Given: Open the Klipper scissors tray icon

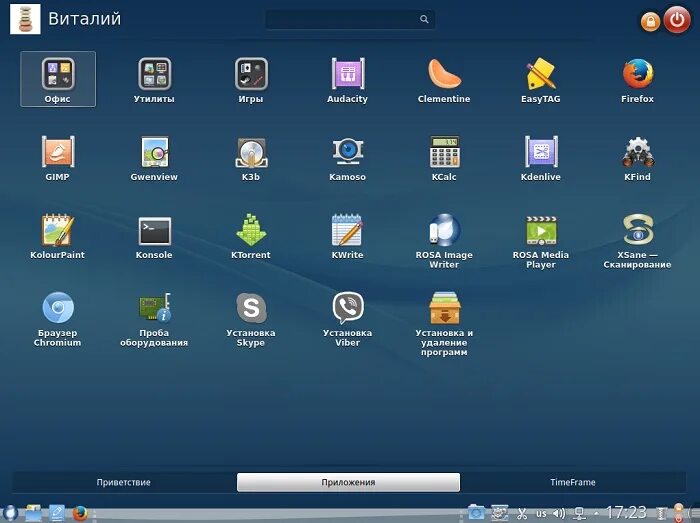Looking at the screenshot, I should click(x=521, y=513).
